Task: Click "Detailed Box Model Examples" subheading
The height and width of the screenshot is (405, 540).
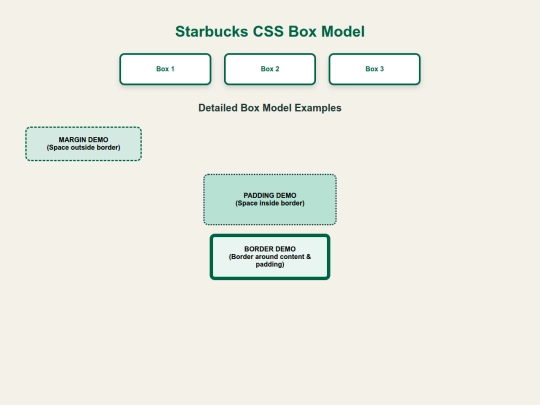Action: pyautogui.click(x=270, y=108)
